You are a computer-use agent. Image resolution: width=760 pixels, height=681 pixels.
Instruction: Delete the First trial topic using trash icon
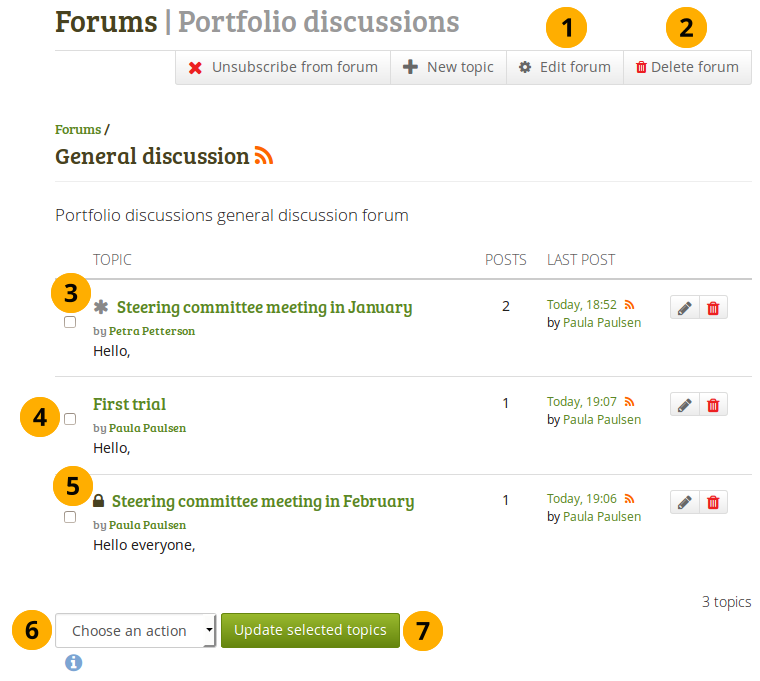(713, 405)
